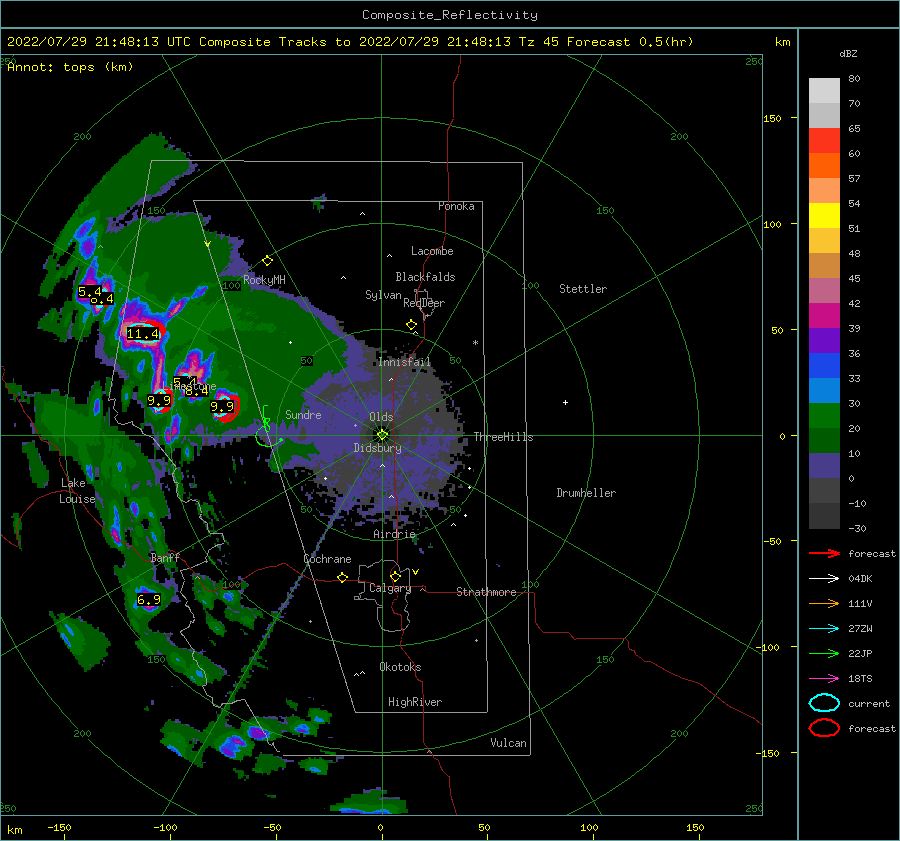900x841 pixels.
Task: Click the Vulcan town label
Action: [x=508, y=743]
